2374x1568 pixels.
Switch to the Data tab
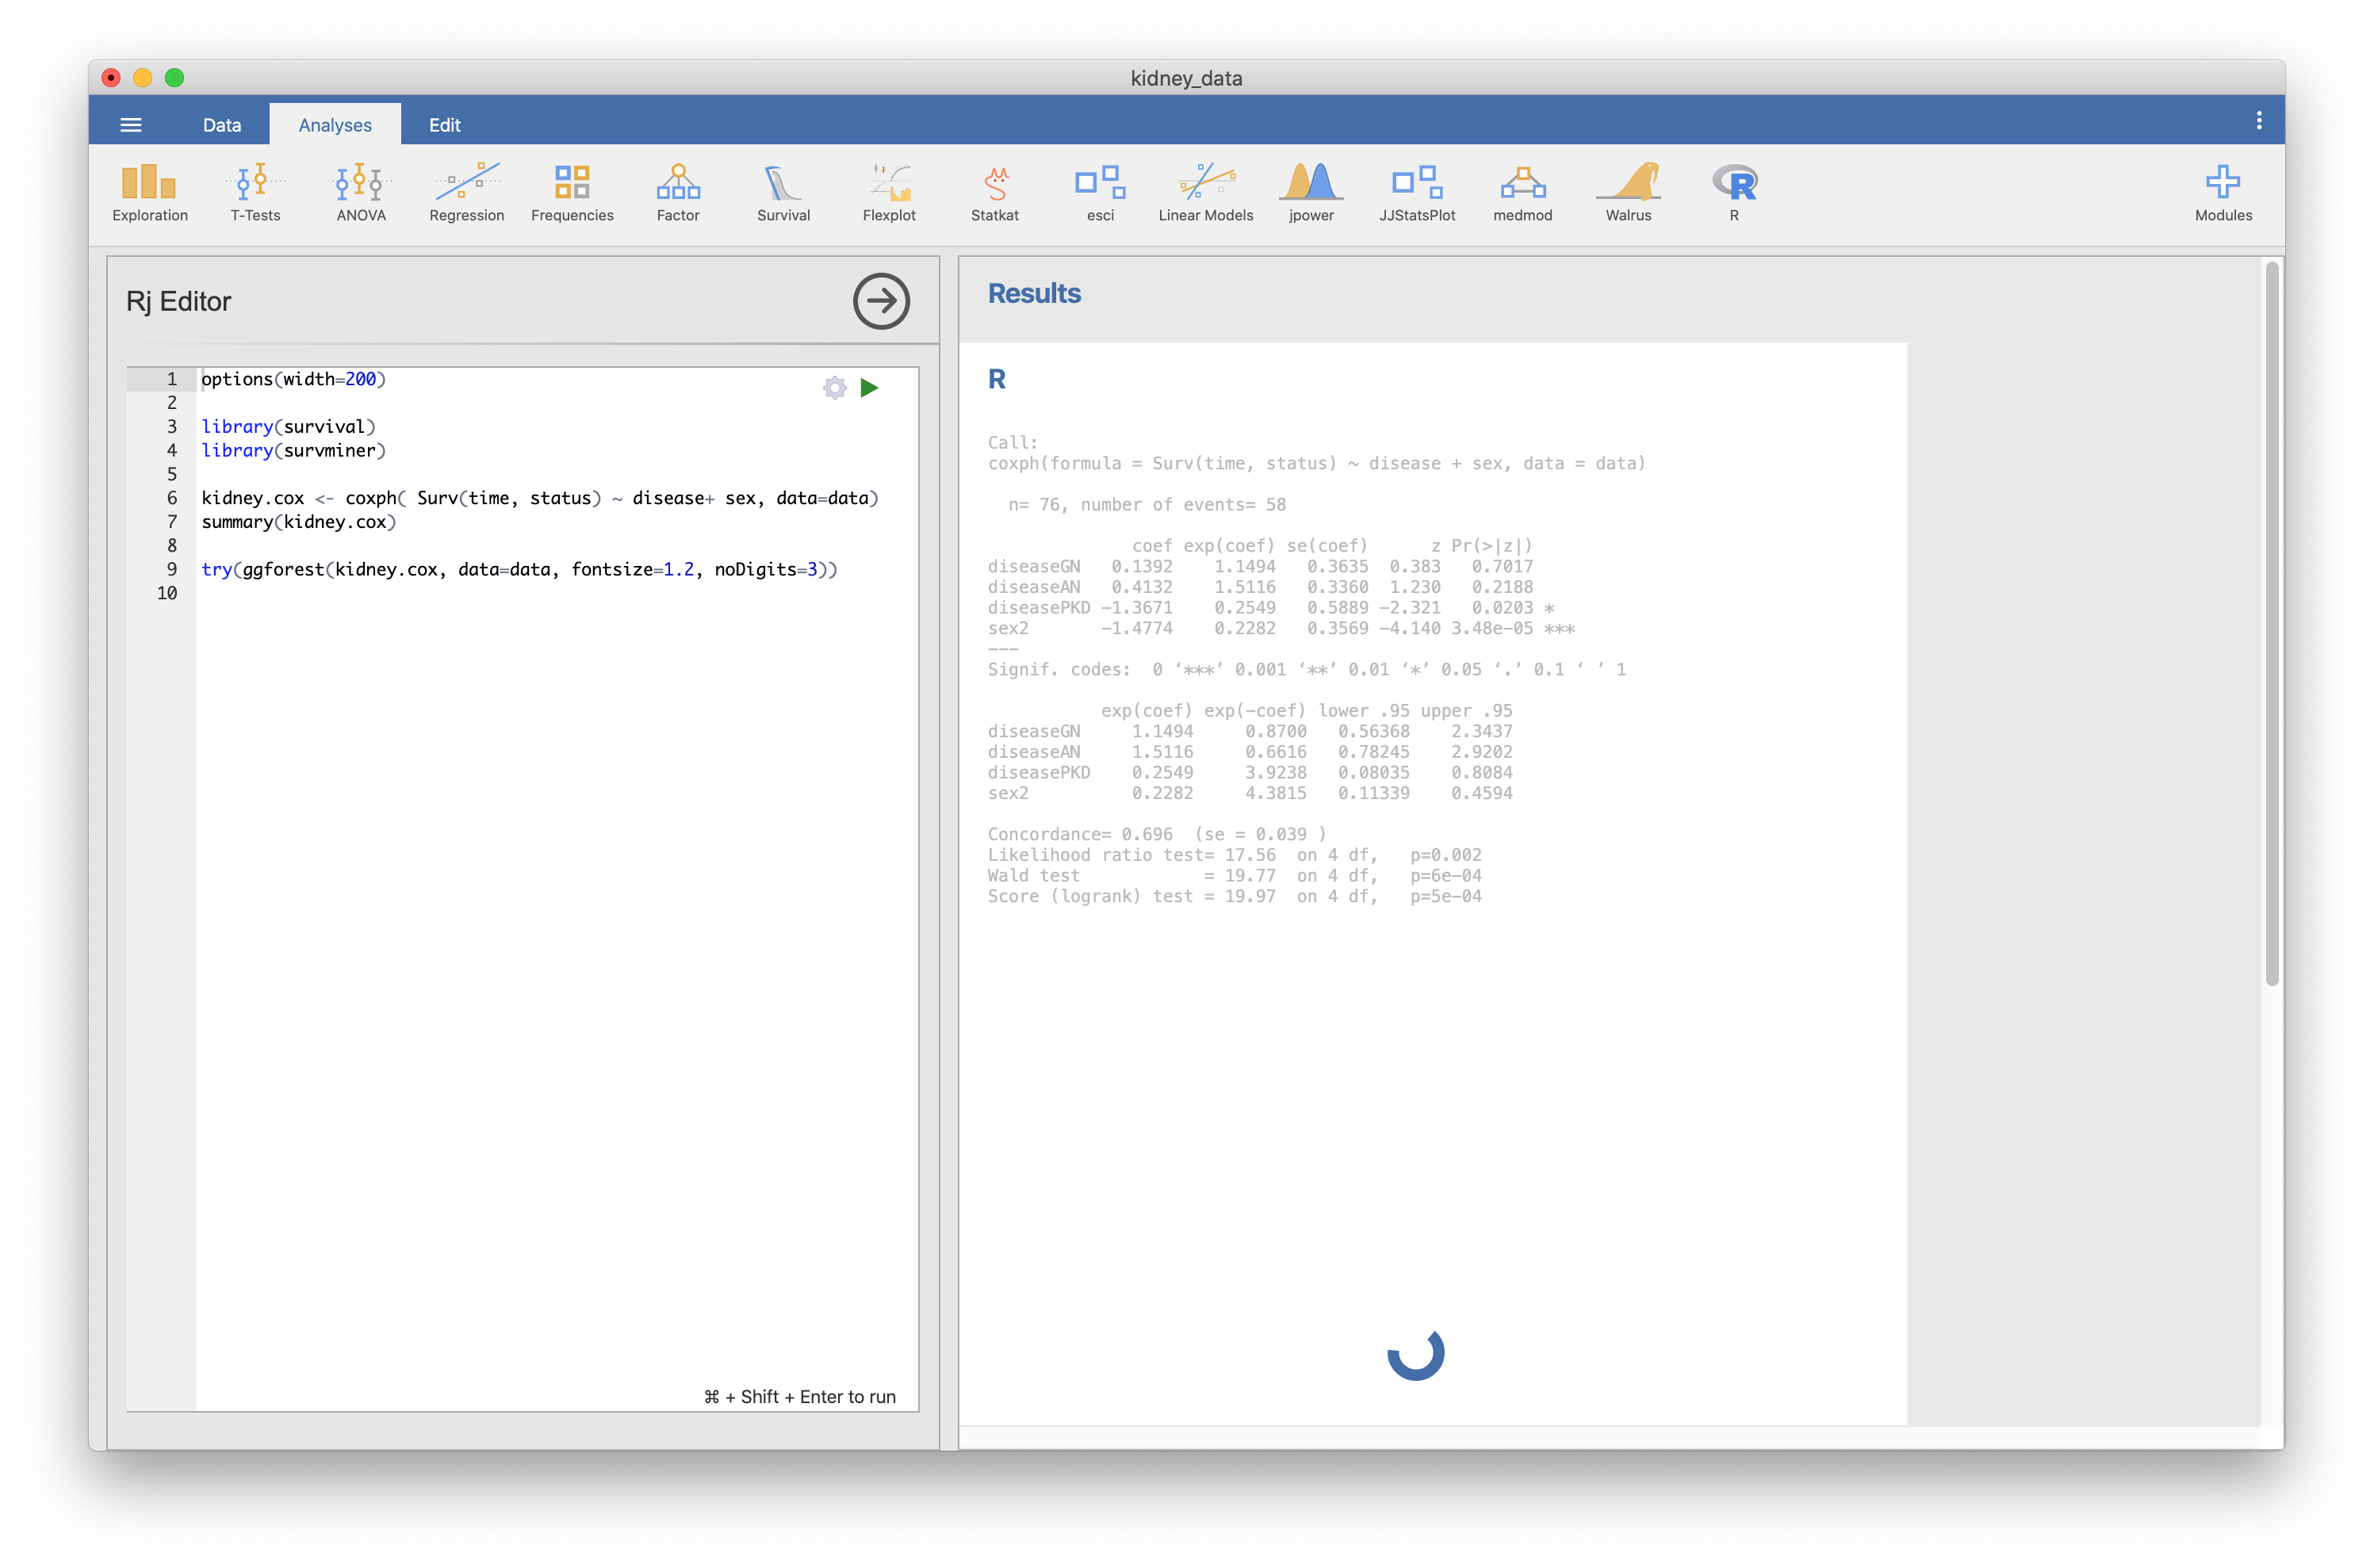pos(222,125)
